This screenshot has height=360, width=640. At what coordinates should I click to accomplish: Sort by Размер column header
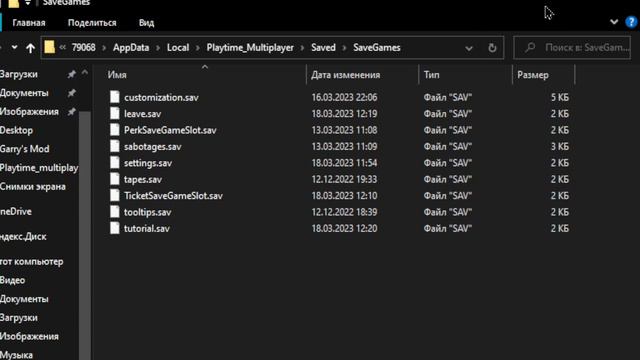coord(533,75)
